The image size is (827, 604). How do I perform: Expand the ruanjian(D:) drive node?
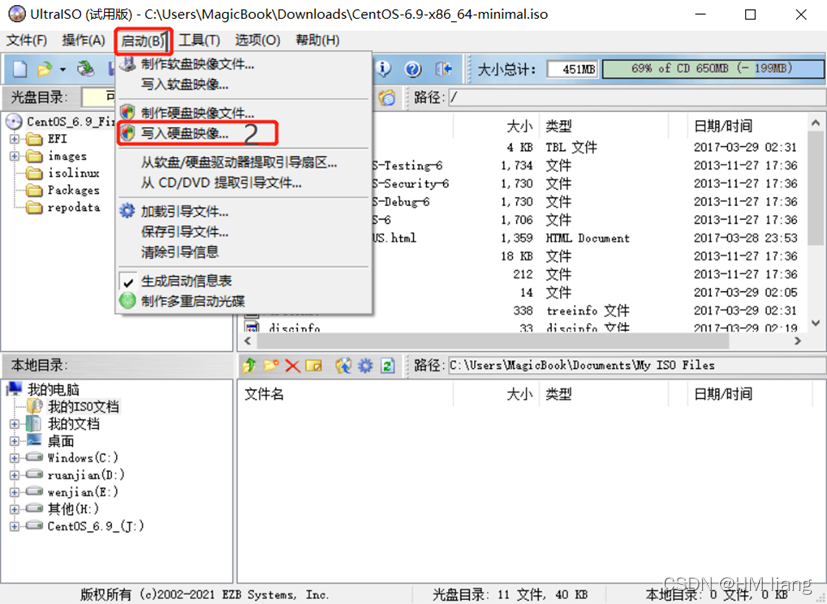point(14,475)
